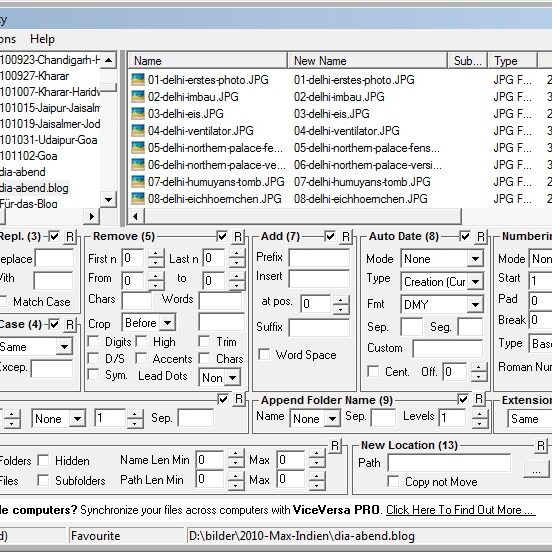The width and height of the screenshot is (552, 552).
Task: Sort by New Name column header
Action: (367, 61)
